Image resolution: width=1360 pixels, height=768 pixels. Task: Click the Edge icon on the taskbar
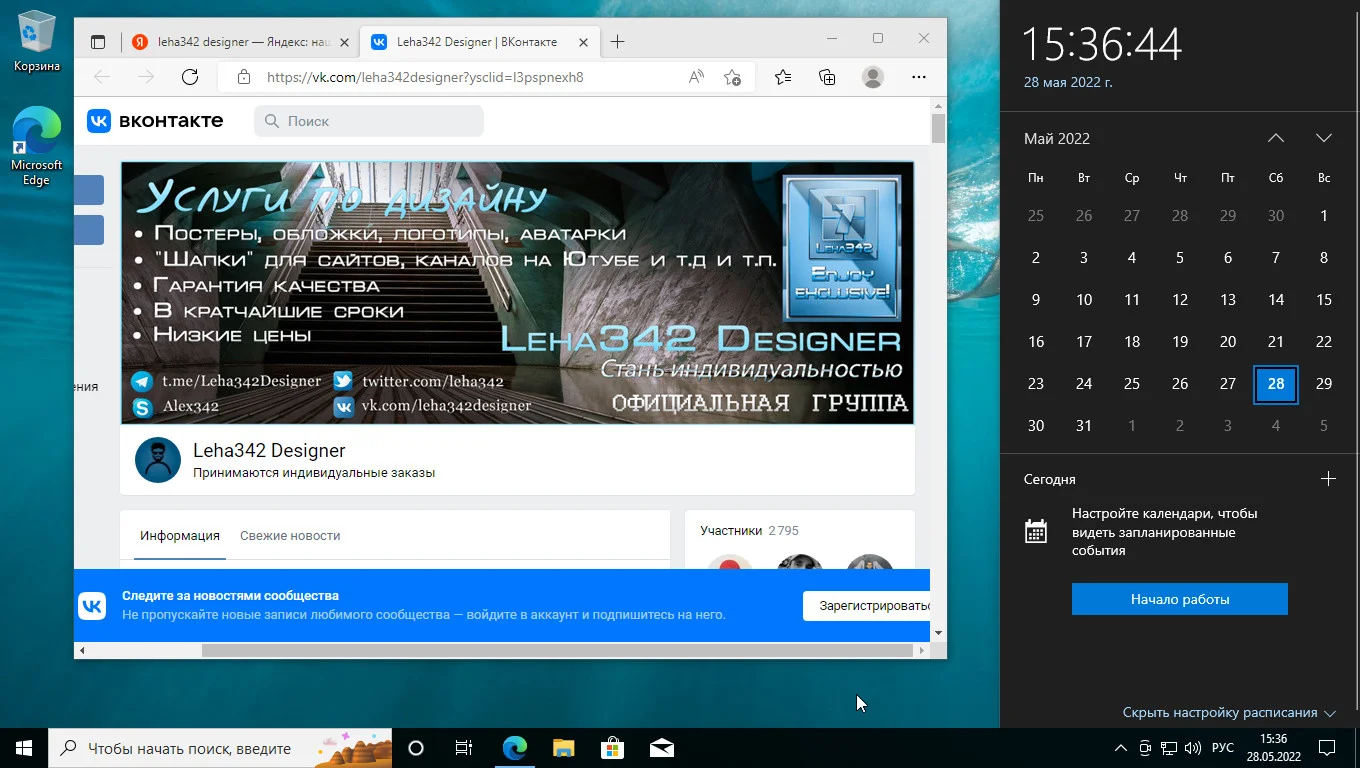point(515,748)
